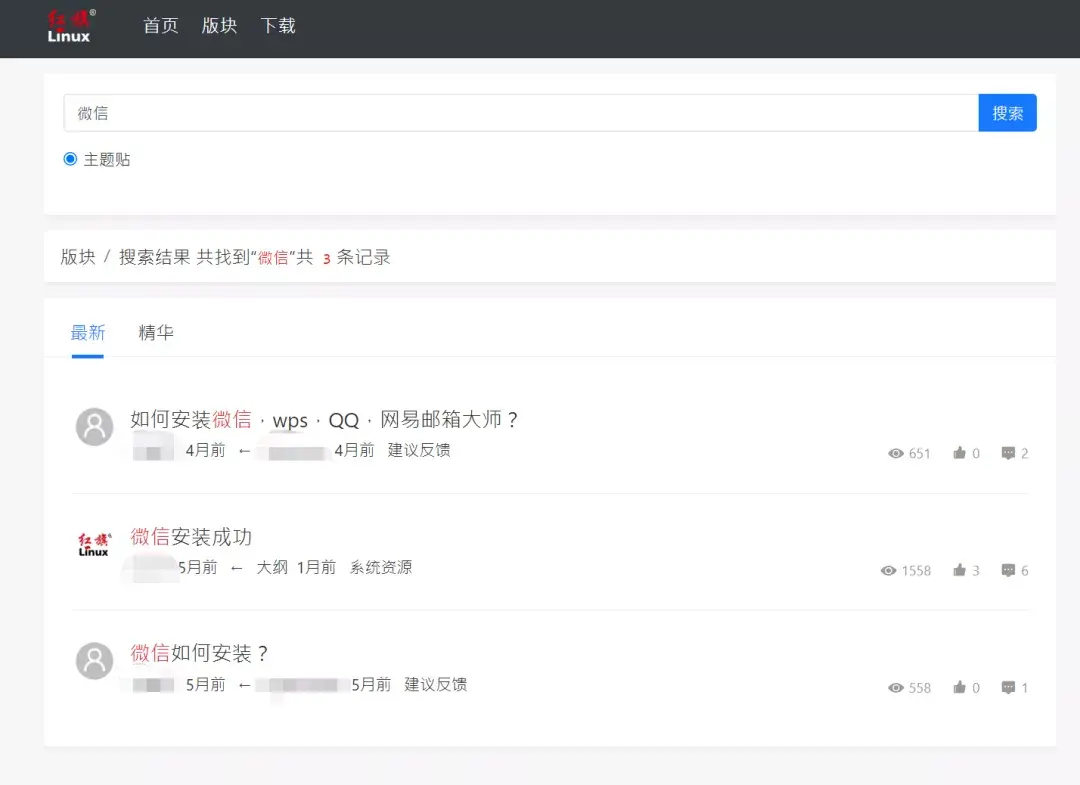Viewport: 1080px width, 785px height.
Task: Click the thumbs-up icon on the 651-view post
Action: [x=959, y=452]
